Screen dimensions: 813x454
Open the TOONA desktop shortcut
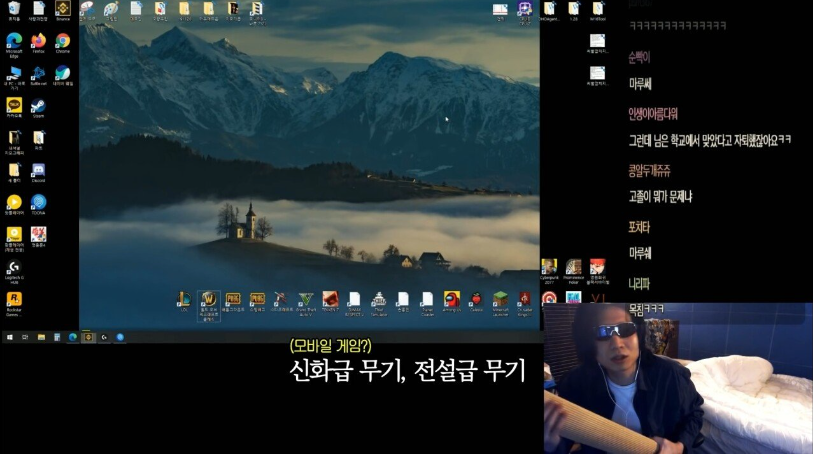pos(38,204)
